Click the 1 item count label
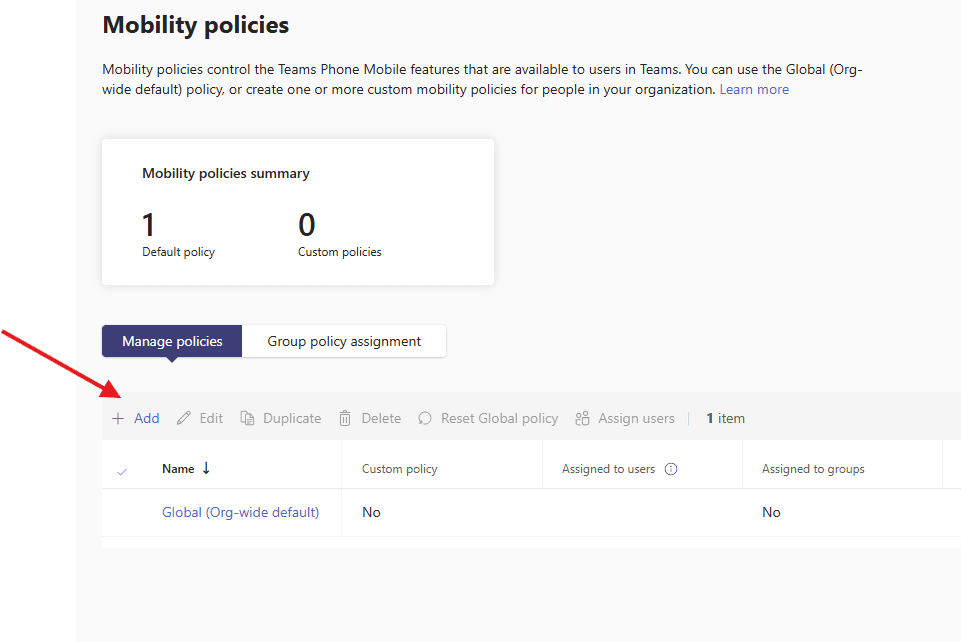The height and width of the screenshot is (642, 961). click(725, 419)
